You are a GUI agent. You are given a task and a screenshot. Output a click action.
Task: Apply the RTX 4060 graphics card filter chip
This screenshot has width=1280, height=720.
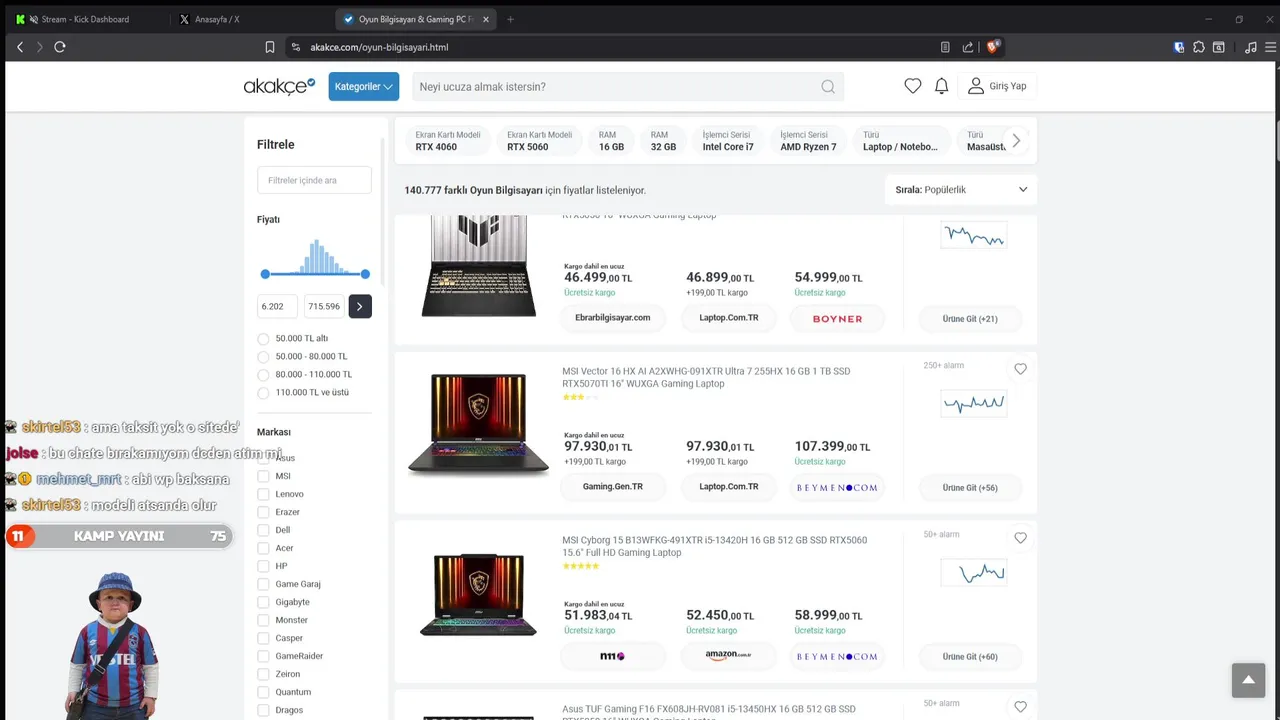(448, 141)
